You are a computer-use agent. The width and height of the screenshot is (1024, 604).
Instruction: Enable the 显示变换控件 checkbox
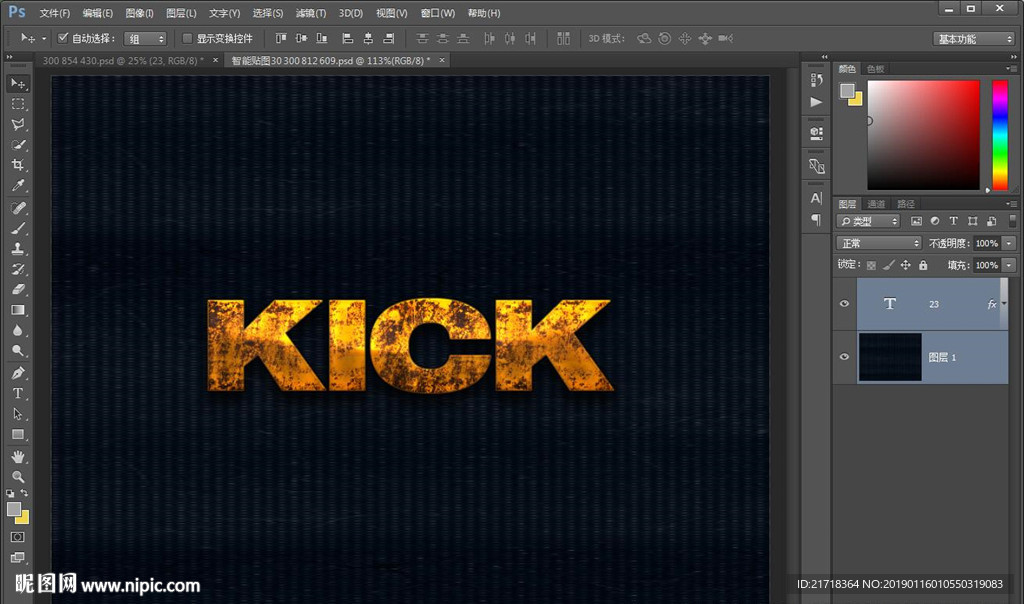[187, 38]
